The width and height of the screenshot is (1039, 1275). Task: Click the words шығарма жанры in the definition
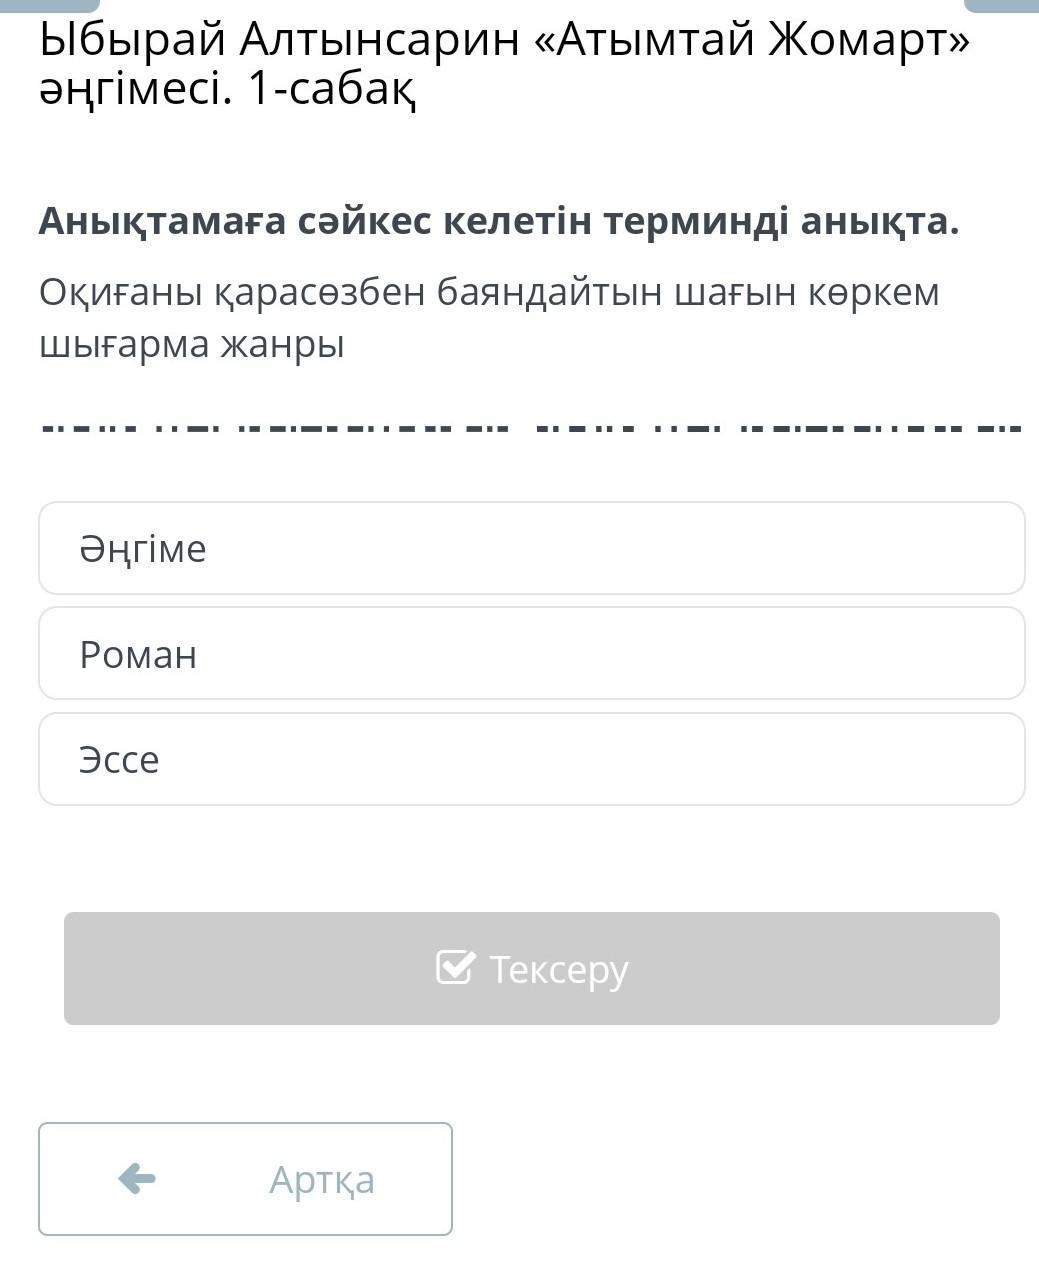click(x=192, y=344)
